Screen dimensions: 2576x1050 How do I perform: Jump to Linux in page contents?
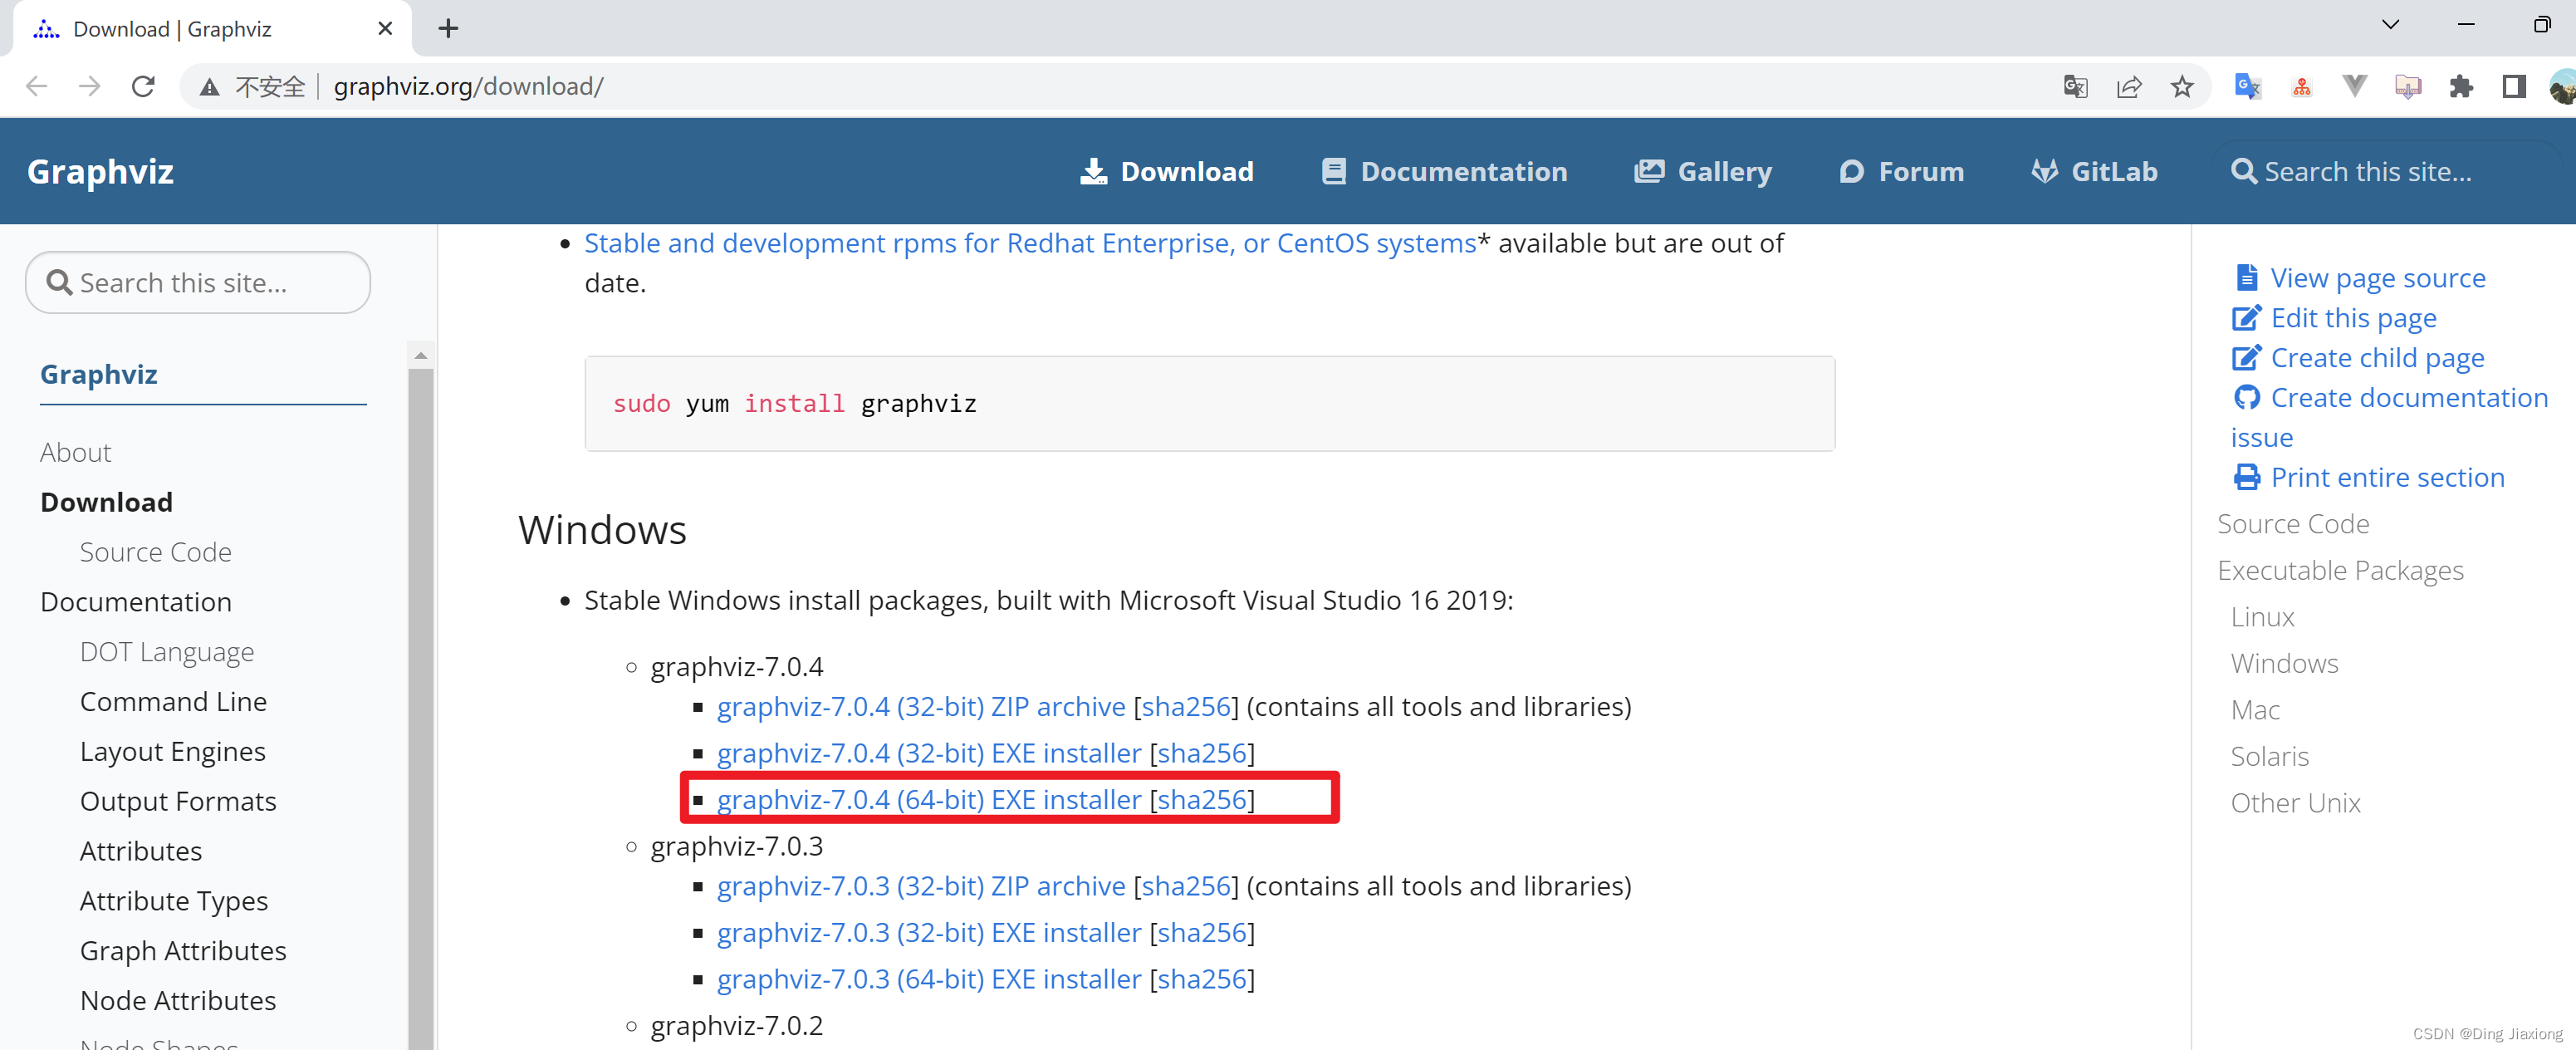[2262, 617]
